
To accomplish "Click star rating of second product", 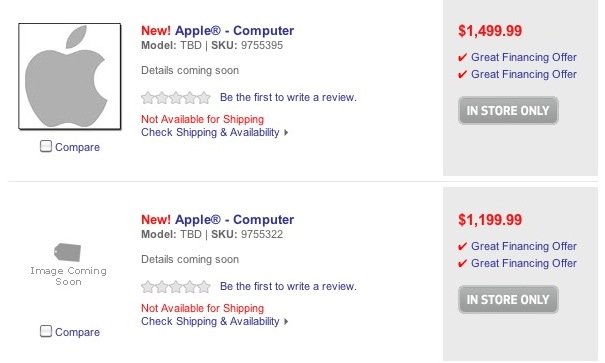I will click(176, 287).
